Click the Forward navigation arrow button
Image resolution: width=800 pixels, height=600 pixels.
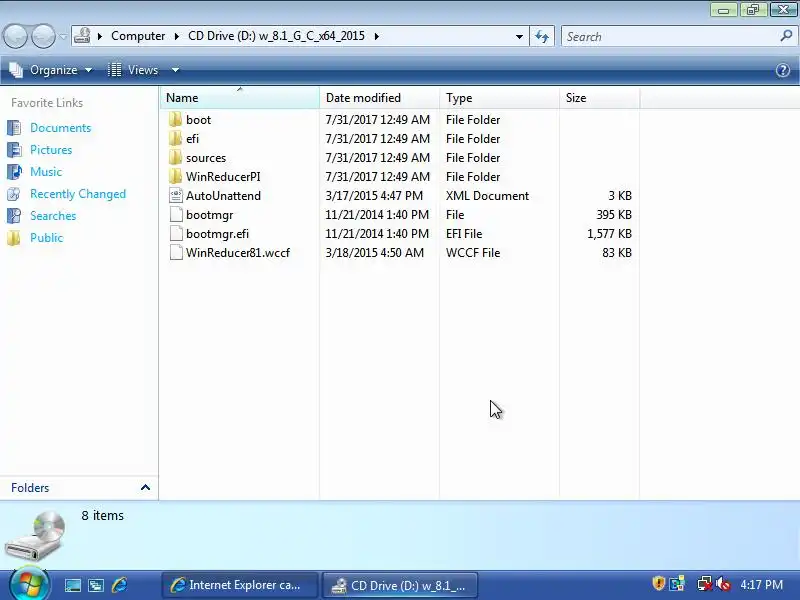point(43,36)
